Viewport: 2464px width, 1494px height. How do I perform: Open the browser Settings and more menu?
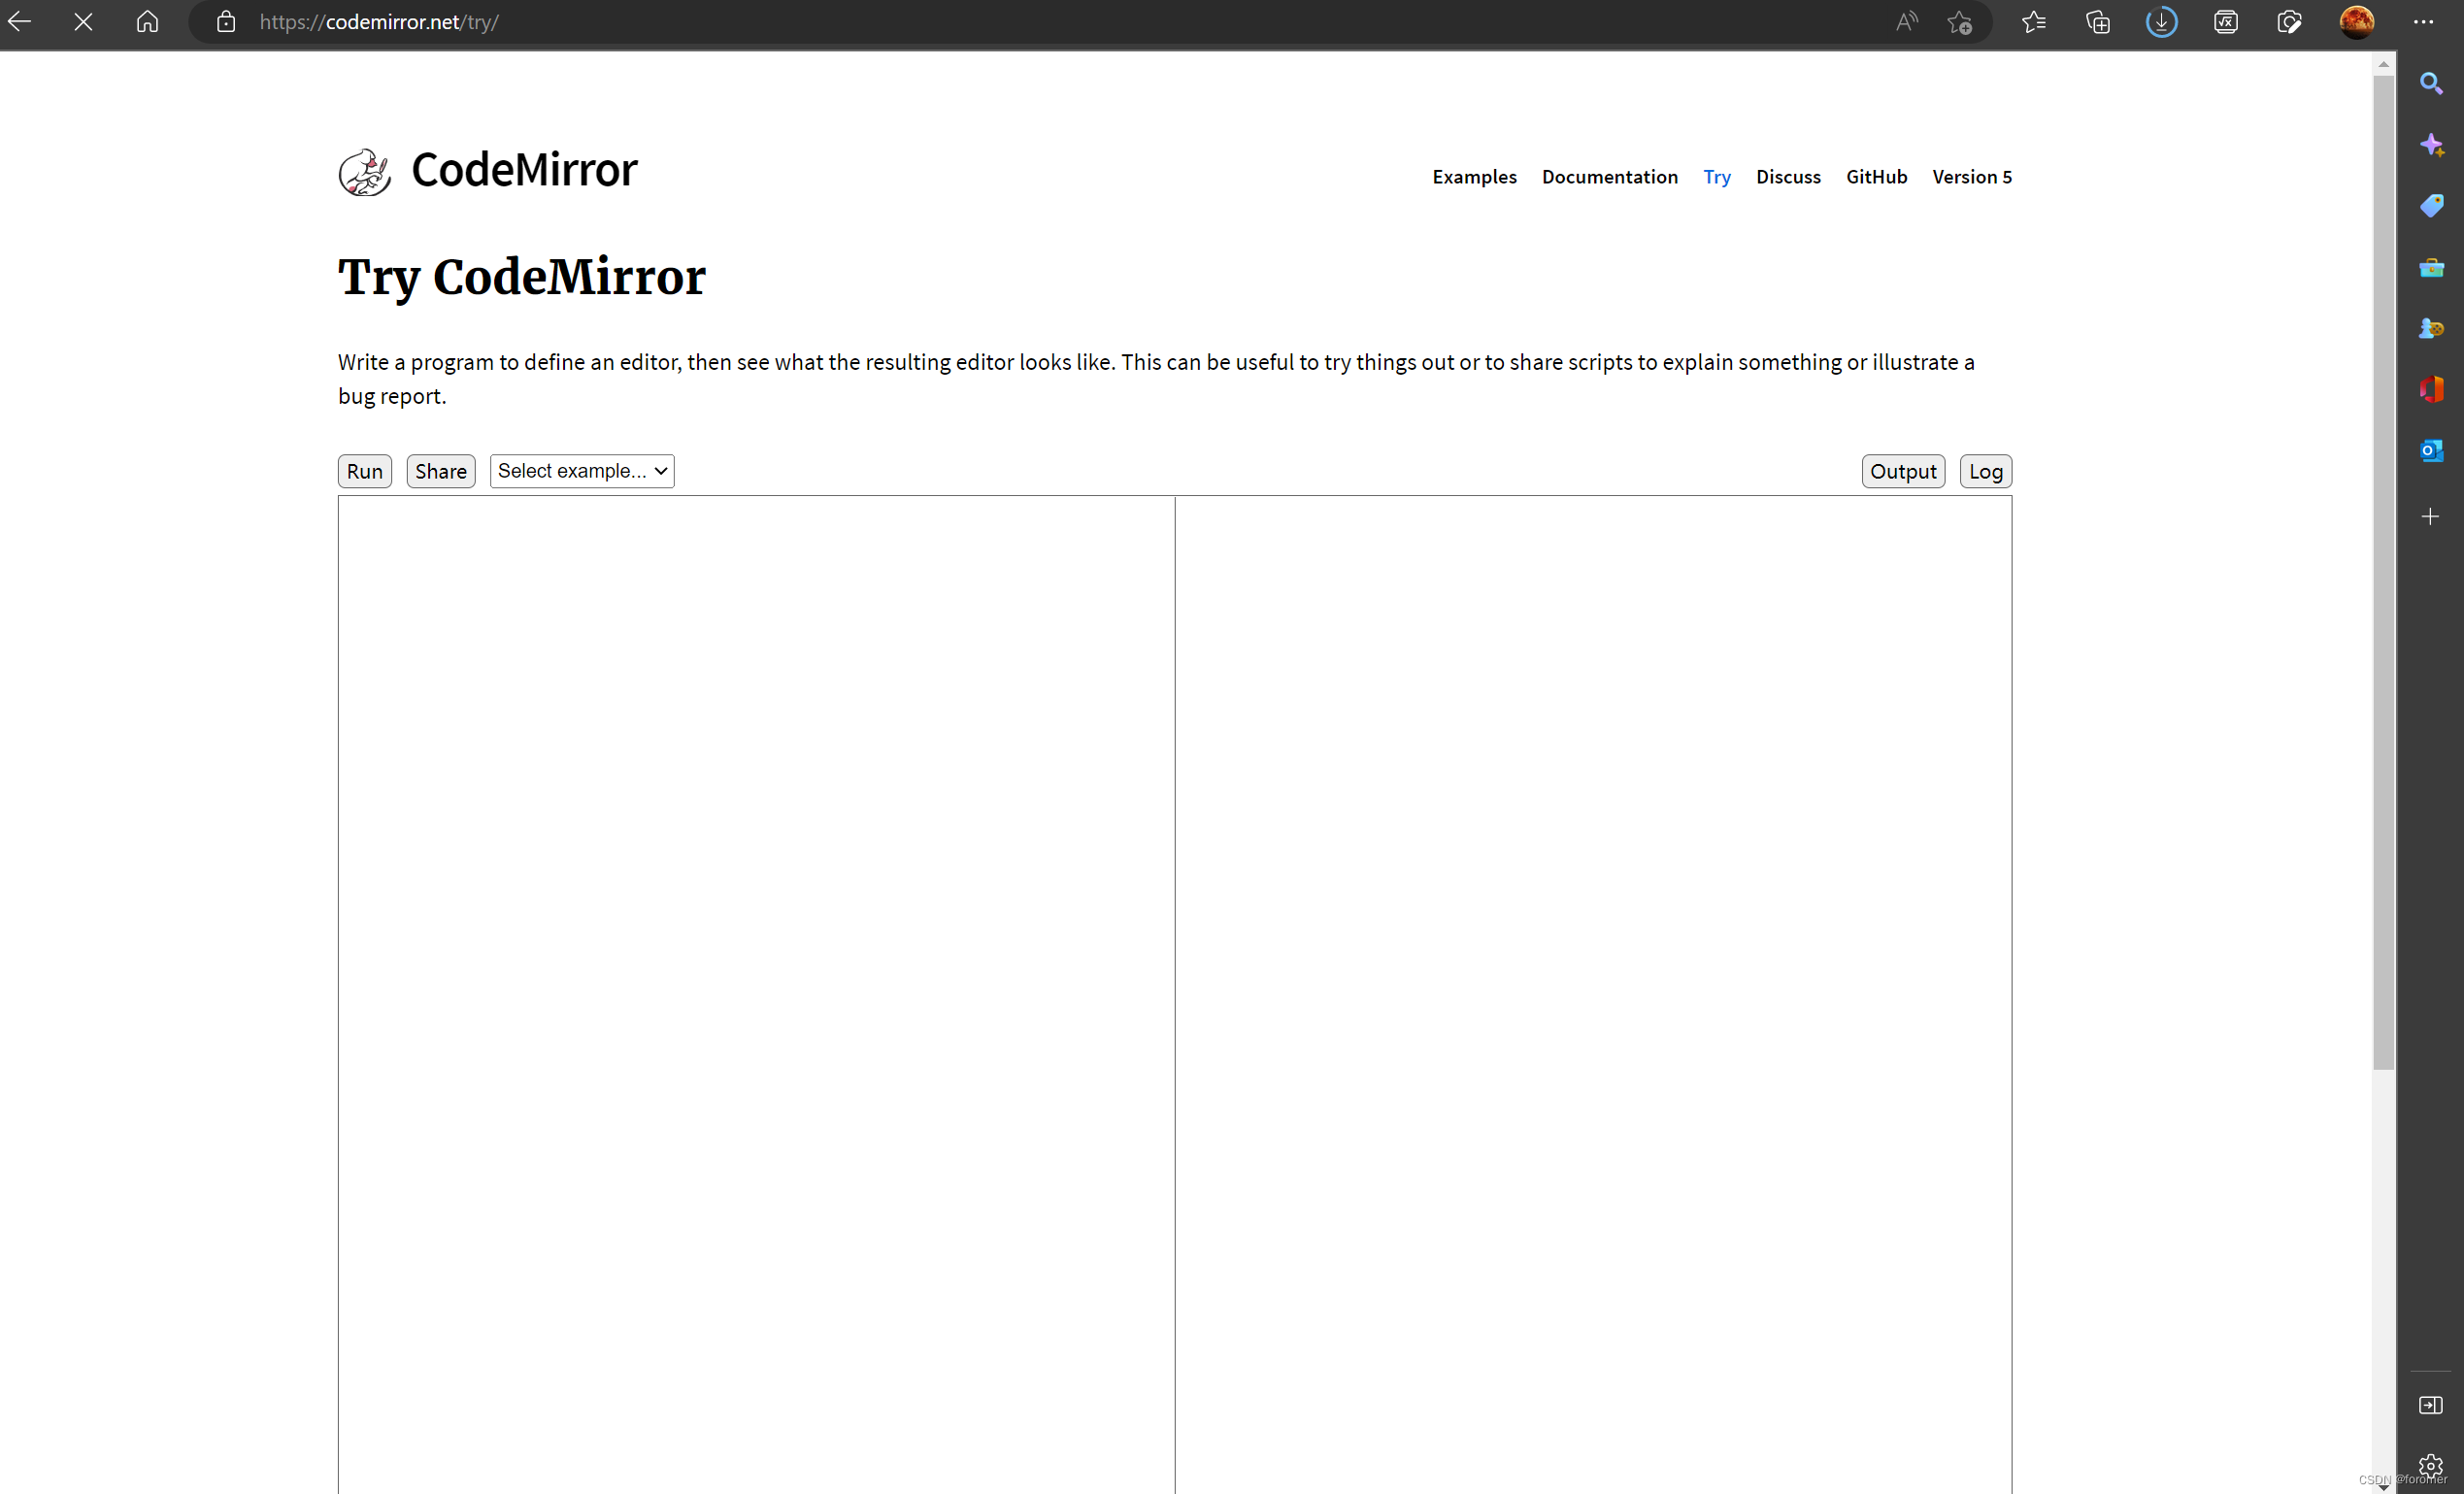tap(2423, 21)
